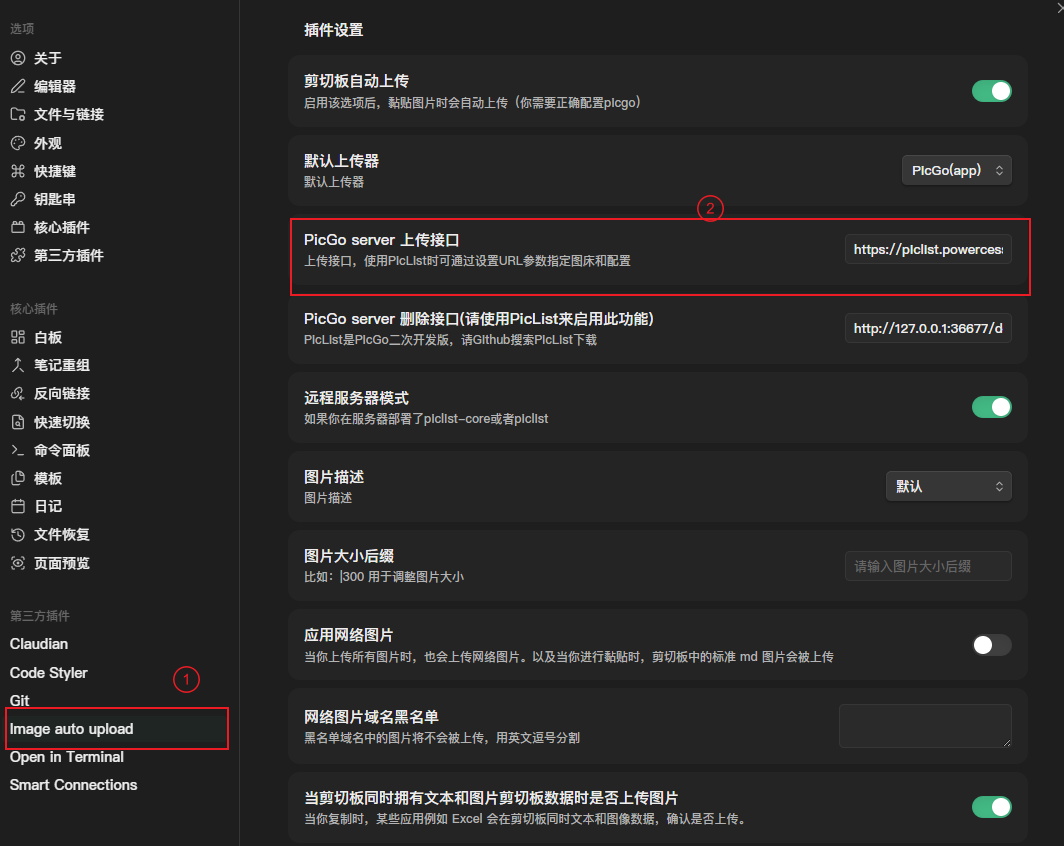Screen dimensions: 1064x846
Task: Click the 核心插件 icon
Action: [x=18, y=227]
